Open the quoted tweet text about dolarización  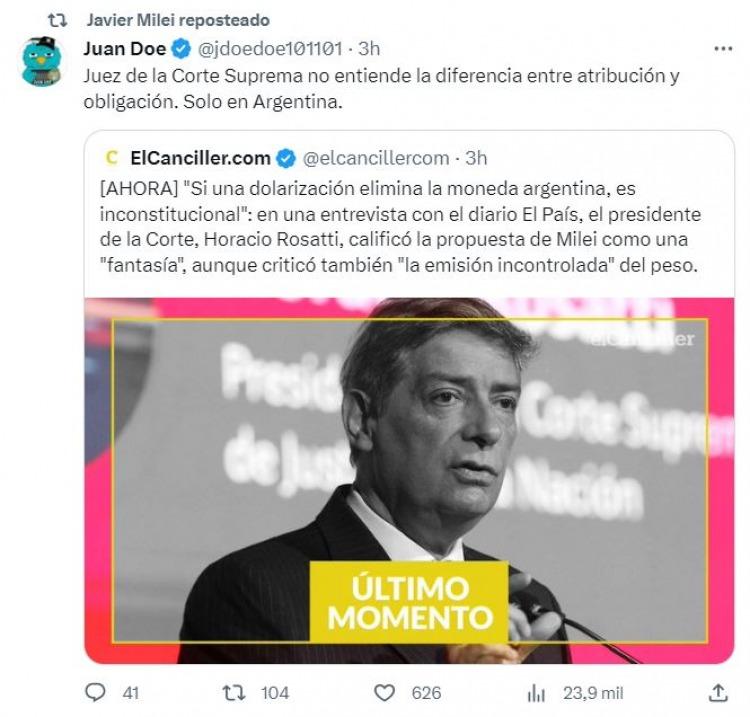[400, 227]
